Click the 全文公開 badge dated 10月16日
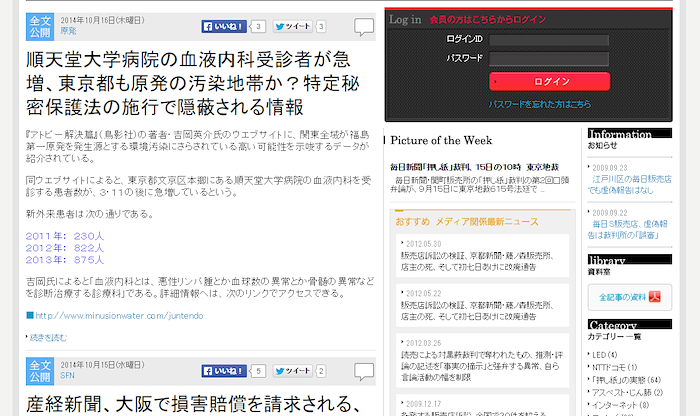Screen dimensions: 700x416 (x=40, y=27)
